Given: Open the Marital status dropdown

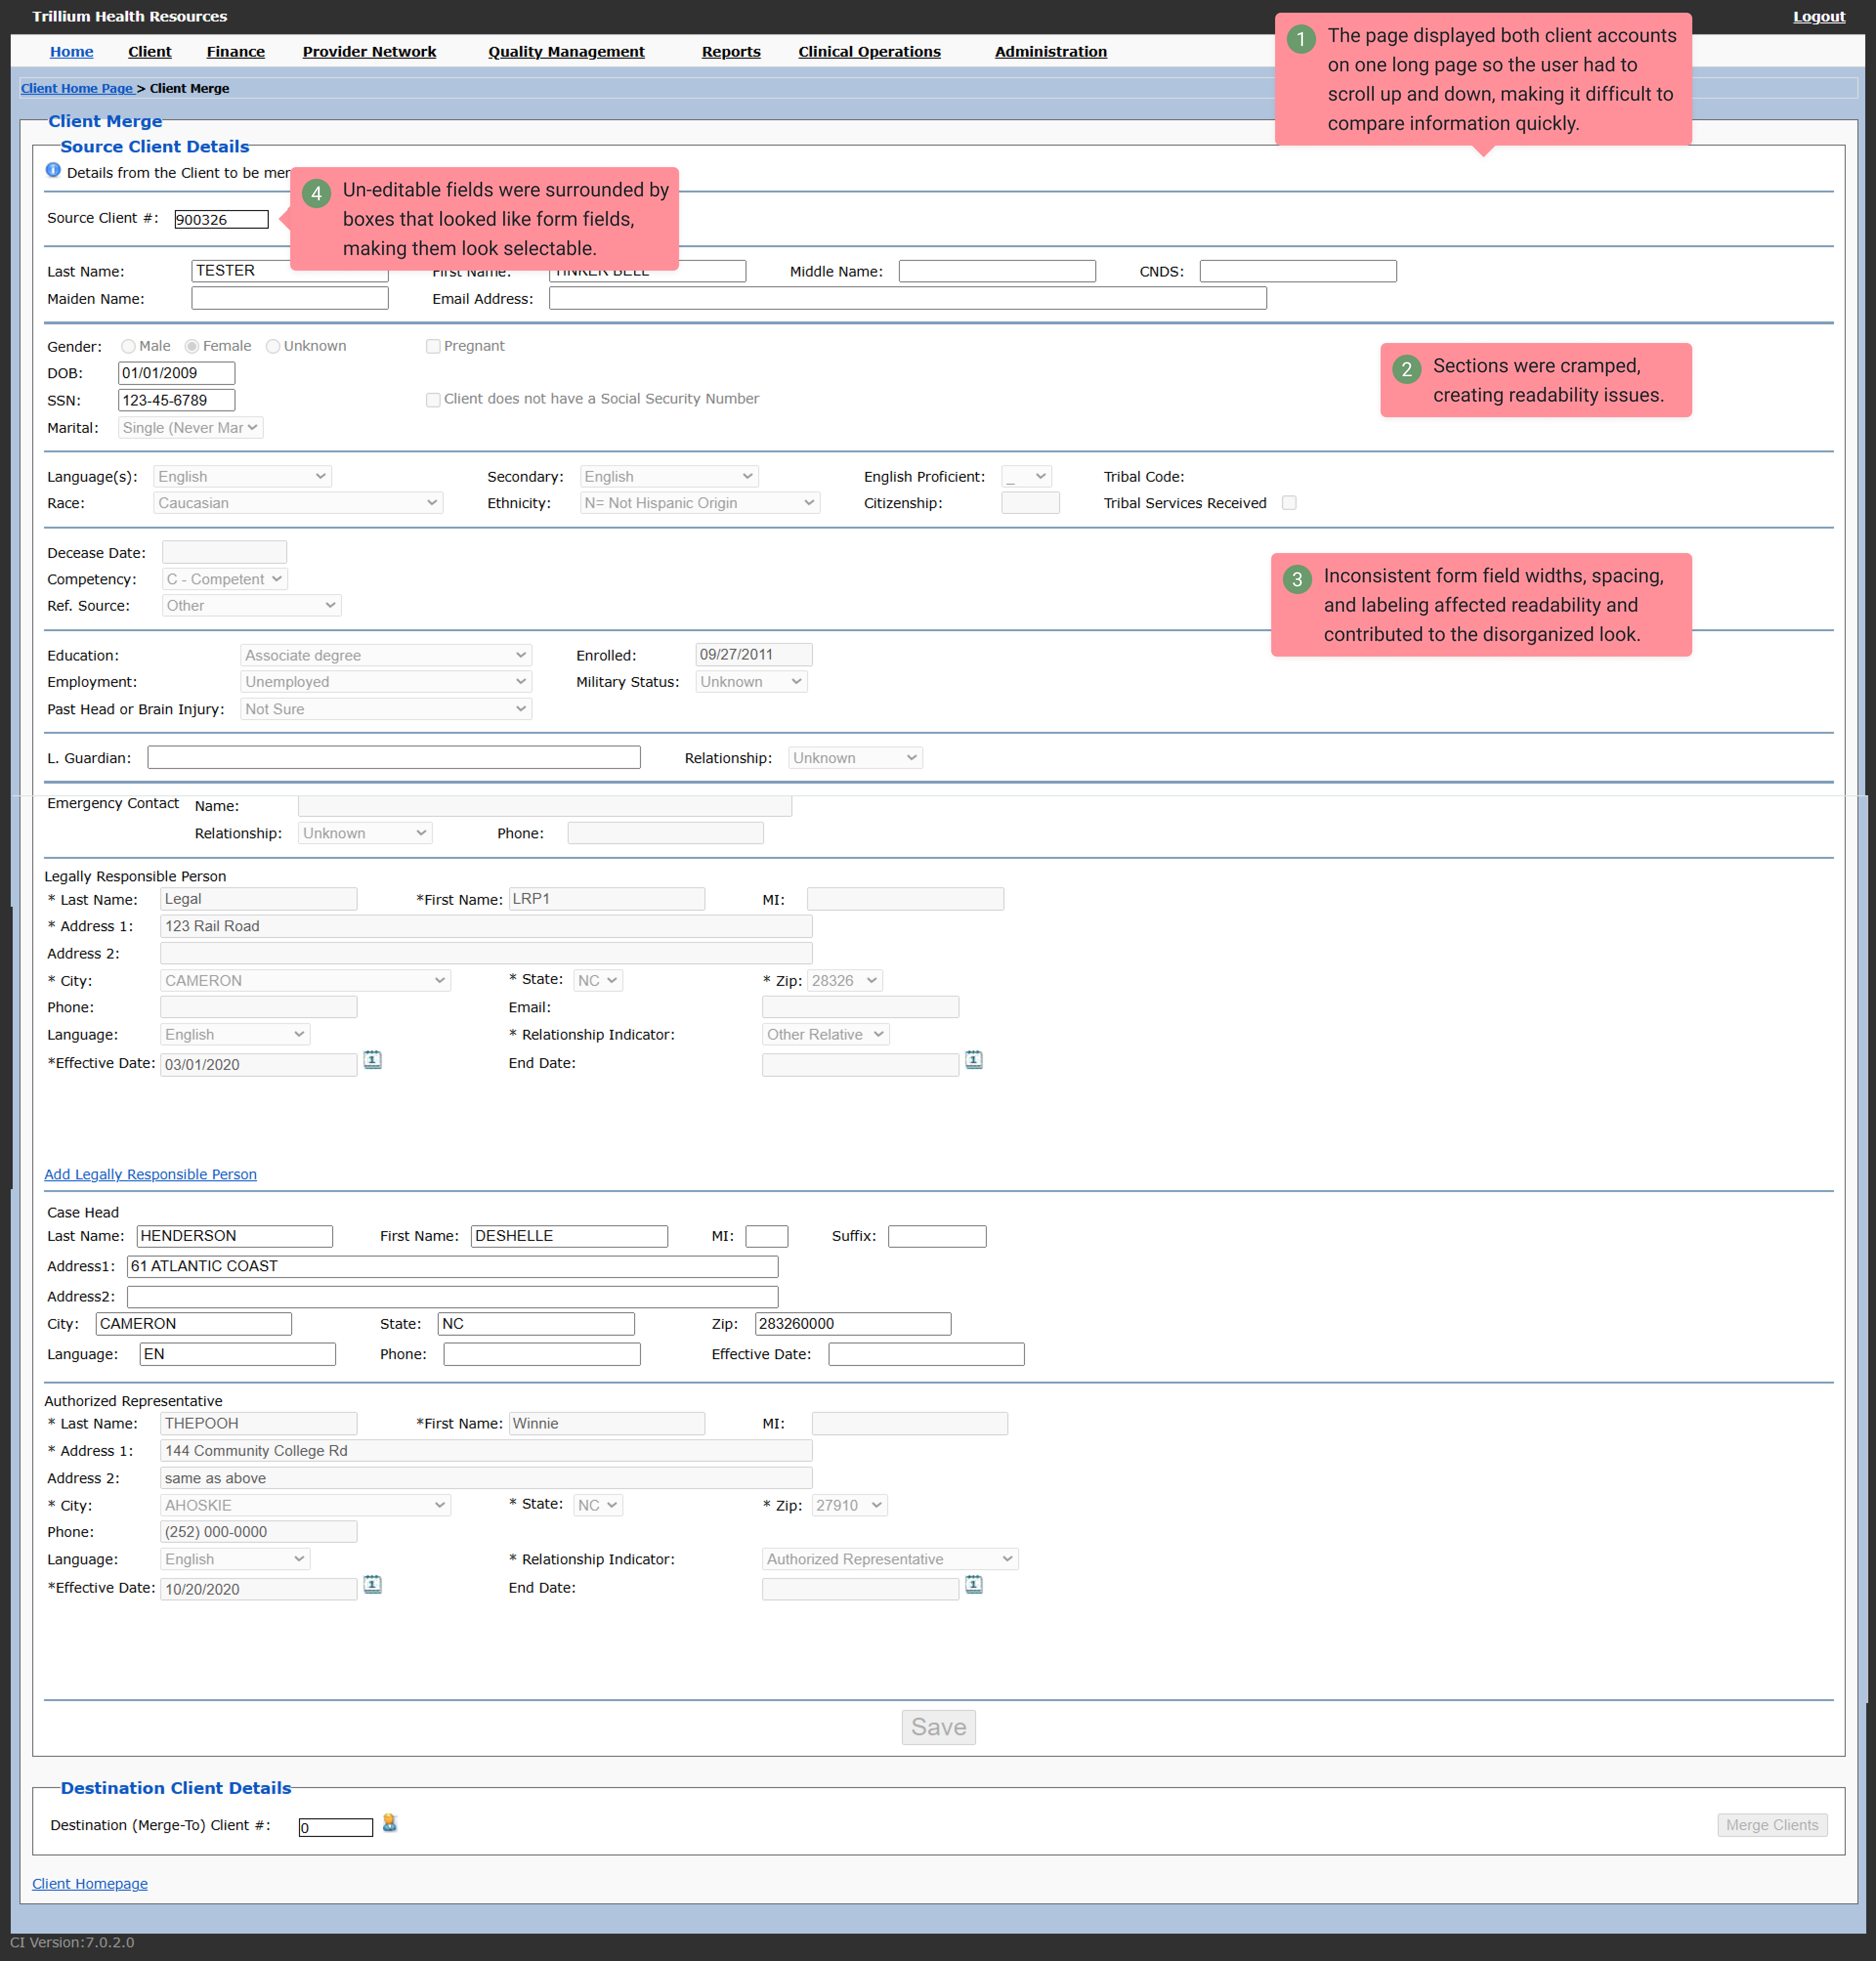Looking at the screenshot, I should click(x=190, y=428).
